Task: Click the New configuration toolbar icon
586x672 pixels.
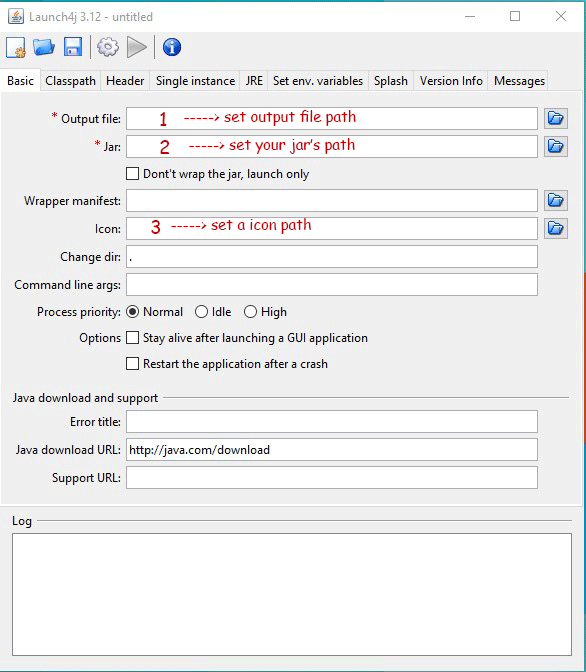Action: coord(16,47)
